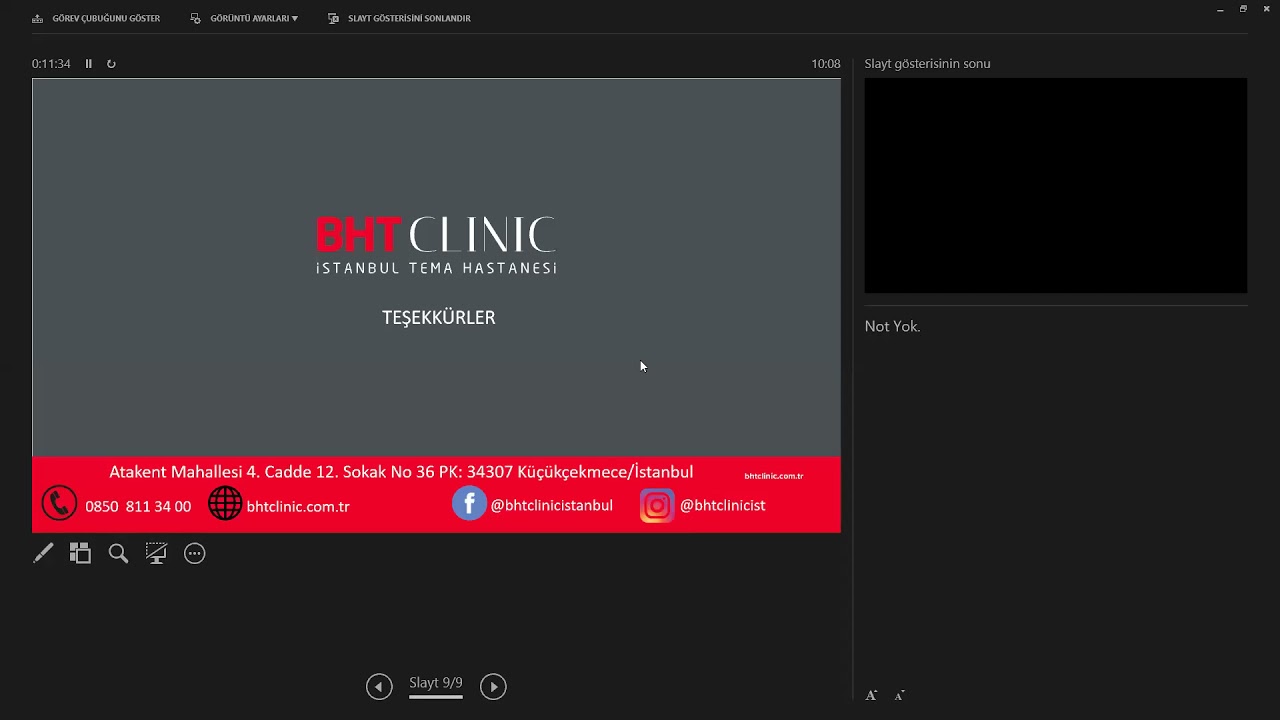Click the Not Yok notes text
The width and height of the screenshot is (1280, 720).
892,327
